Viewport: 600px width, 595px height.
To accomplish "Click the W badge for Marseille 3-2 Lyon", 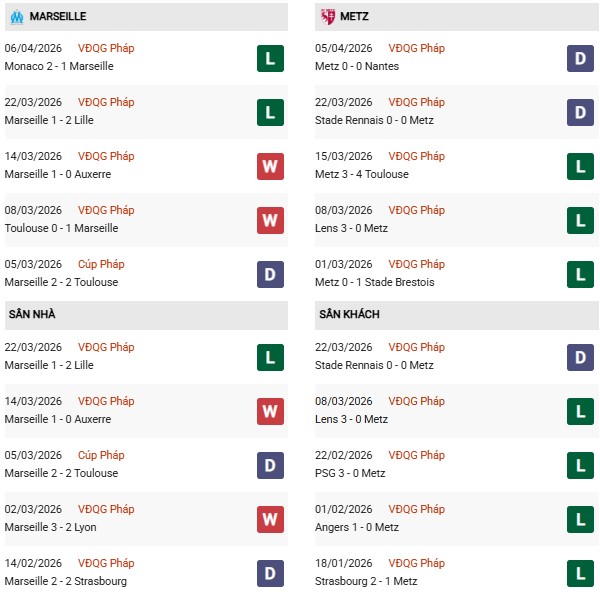I will tap(270, 519).
